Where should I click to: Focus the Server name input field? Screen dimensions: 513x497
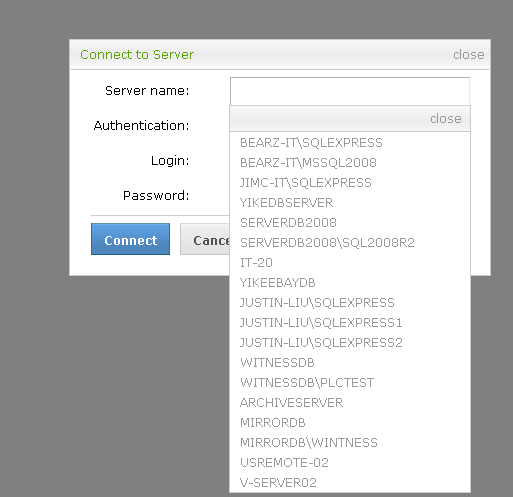click(350, 91)
